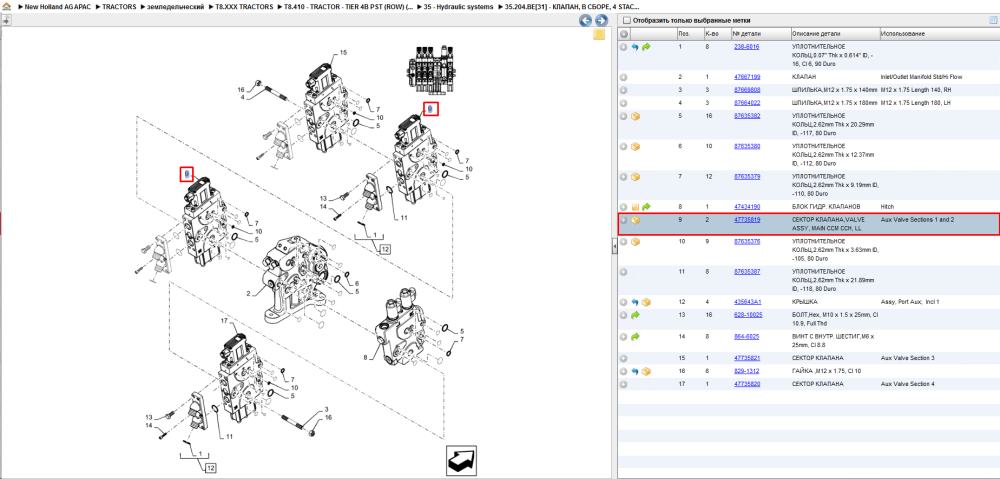Open 'земледельческий' breadcrumb item
This screenshot has width=1000, height=479.
[x=177, y=6]
